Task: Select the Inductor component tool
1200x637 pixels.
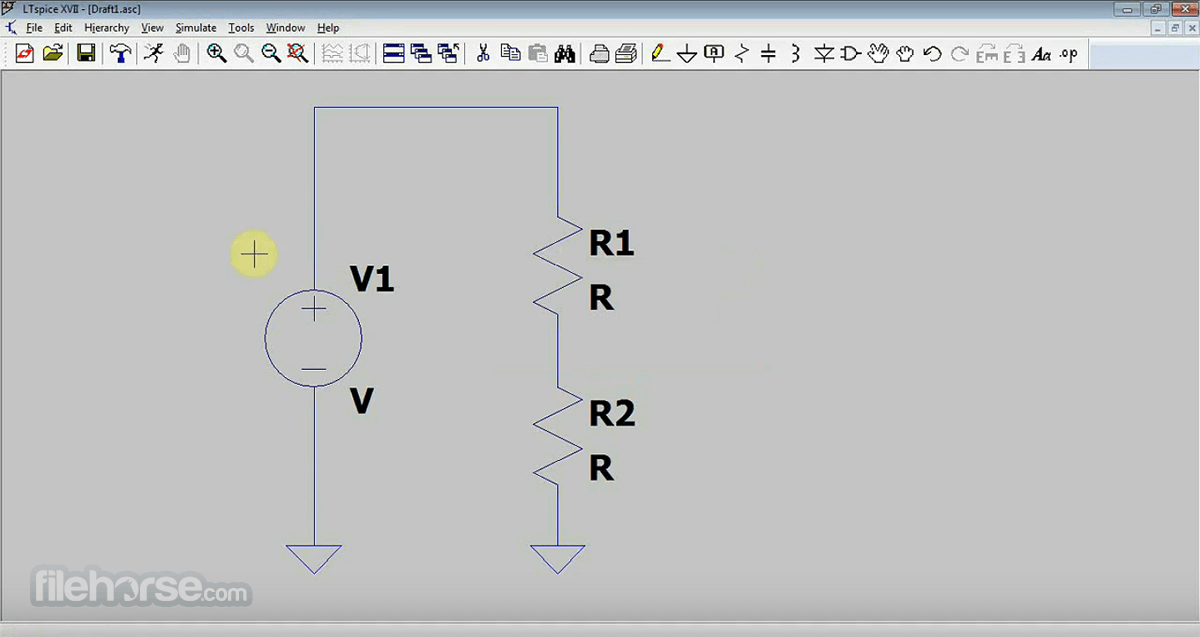Action: tap(795, 53)
